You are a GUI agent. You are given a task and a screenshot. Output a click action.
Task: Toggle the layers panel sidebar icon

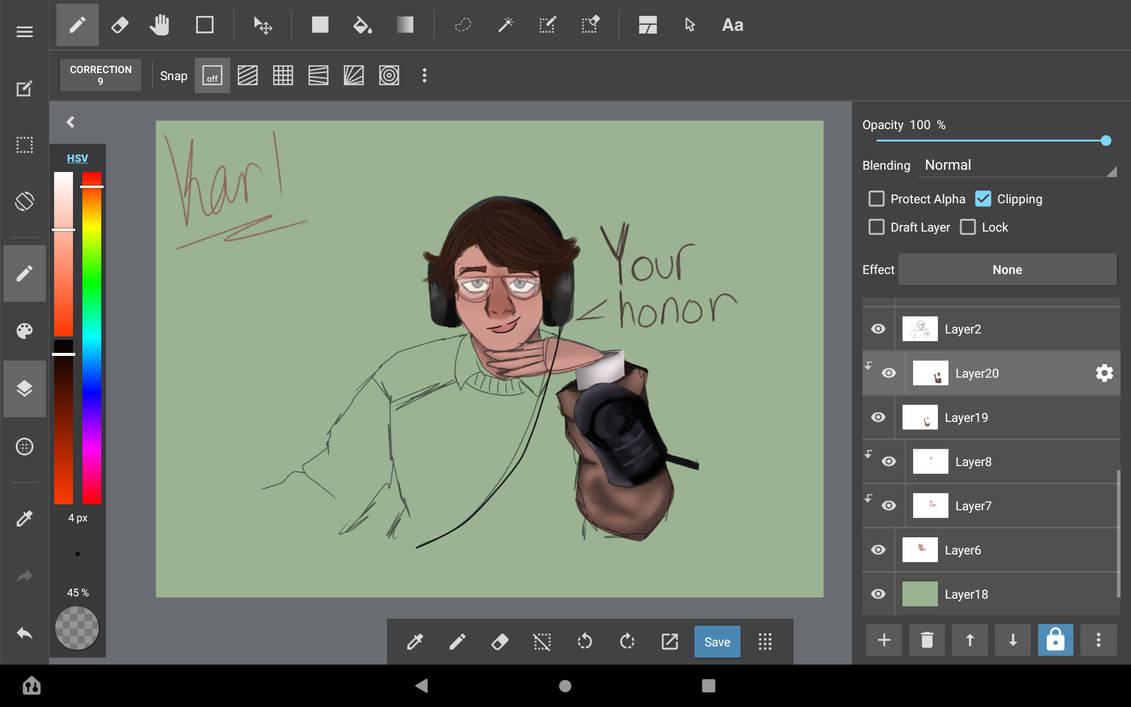point(25,388)
